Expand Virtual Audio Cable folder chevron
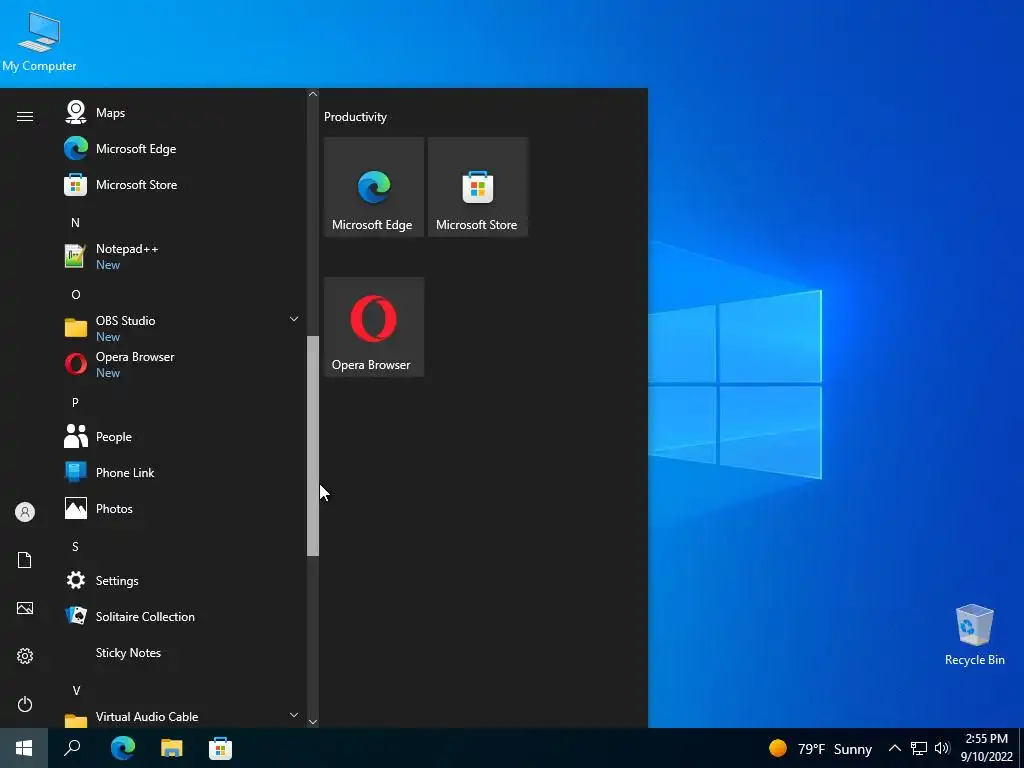The height and width of the screenshot is (768, 1024). (x=294, y=716)
